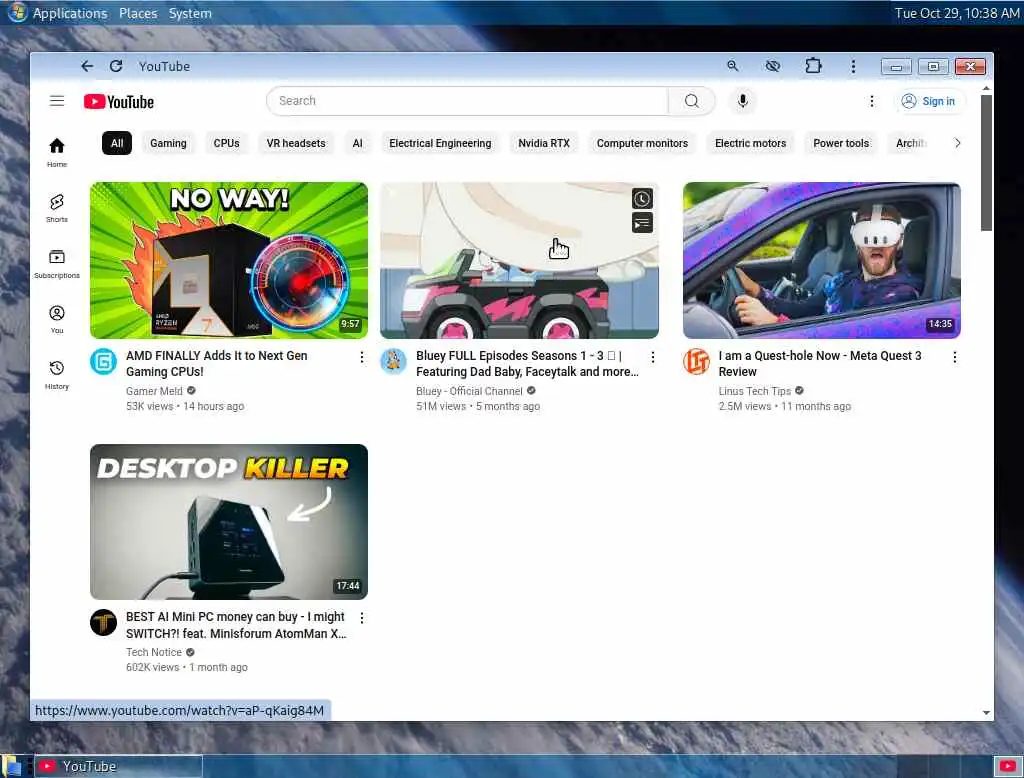Image resolution: width=1024 pixels, height=778 pixels.
Task: Open the System menu in top panel
Action: [190, 13]
